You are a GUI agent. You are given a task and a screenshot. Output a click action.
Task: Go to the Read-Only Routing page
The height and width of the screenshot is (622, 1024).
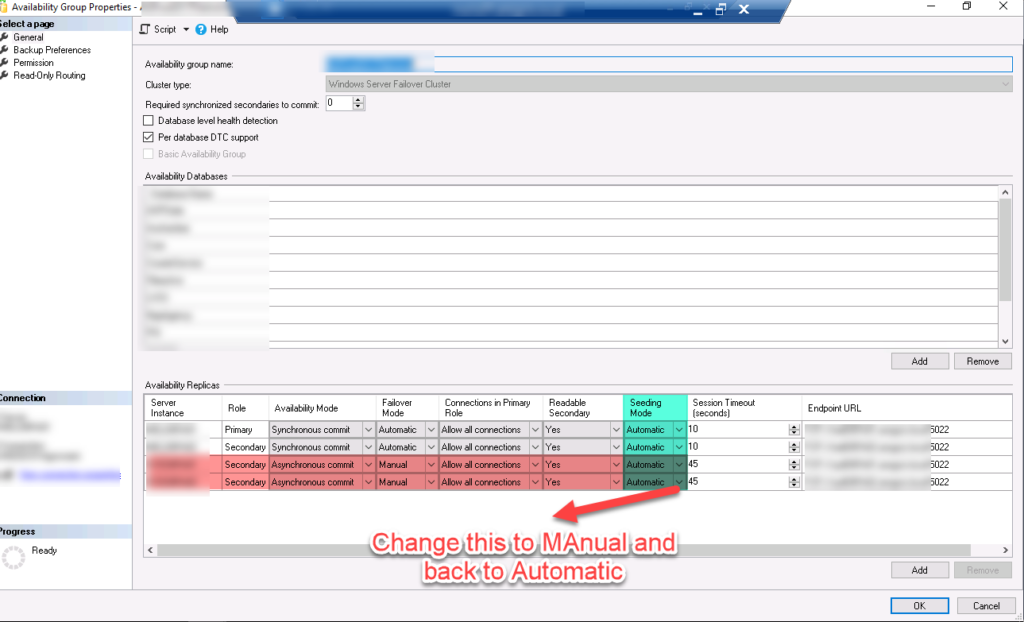(x=49, y=75)
